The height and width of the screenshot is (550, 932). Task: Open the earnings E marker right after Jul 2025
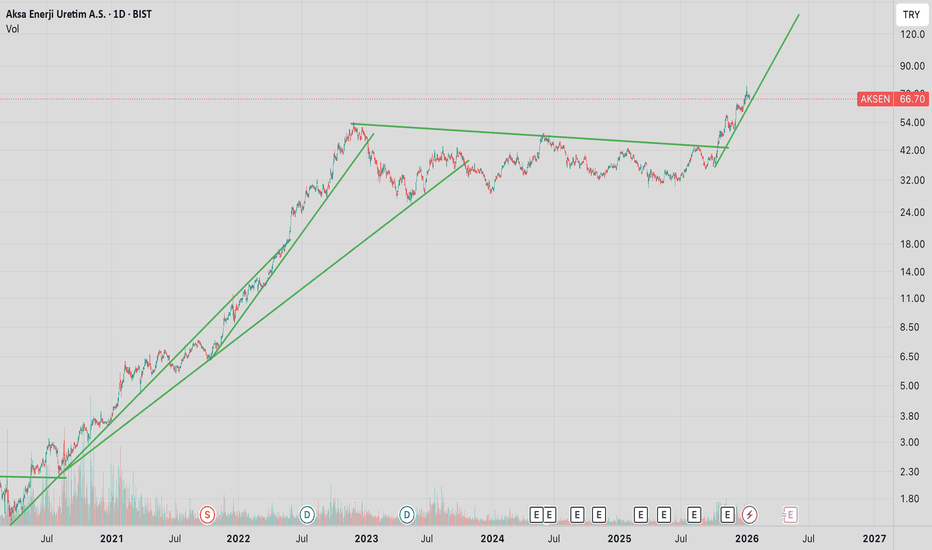click(x=694, y=514)
